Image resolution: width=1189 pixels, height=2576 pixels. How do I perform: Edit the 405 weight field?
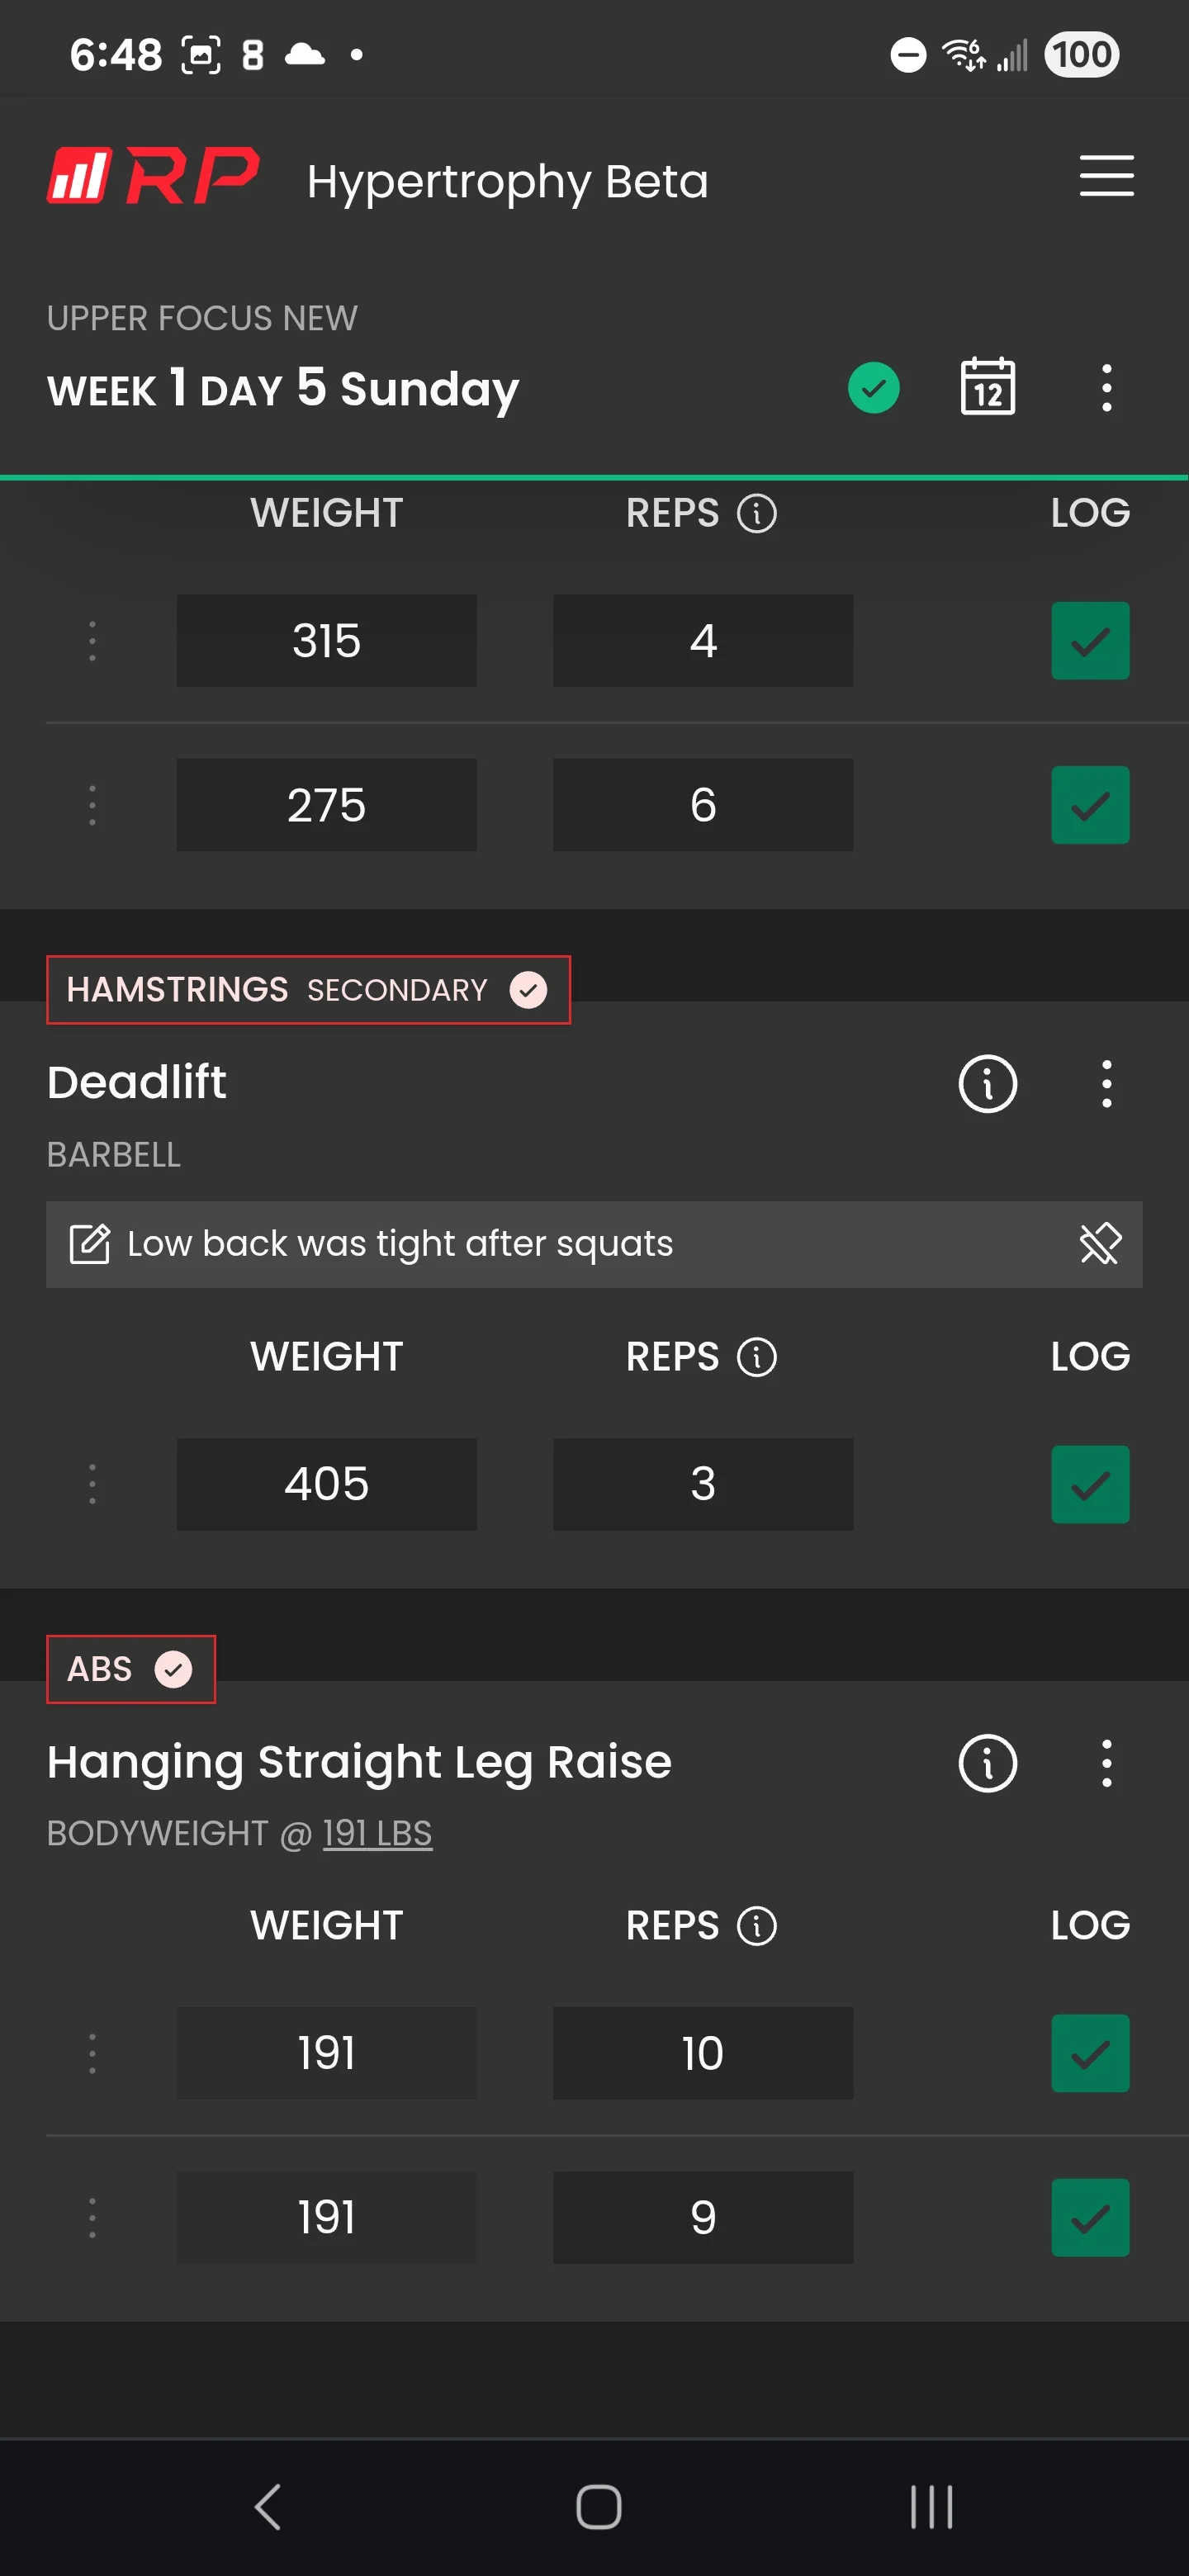tap(326, 1484)
